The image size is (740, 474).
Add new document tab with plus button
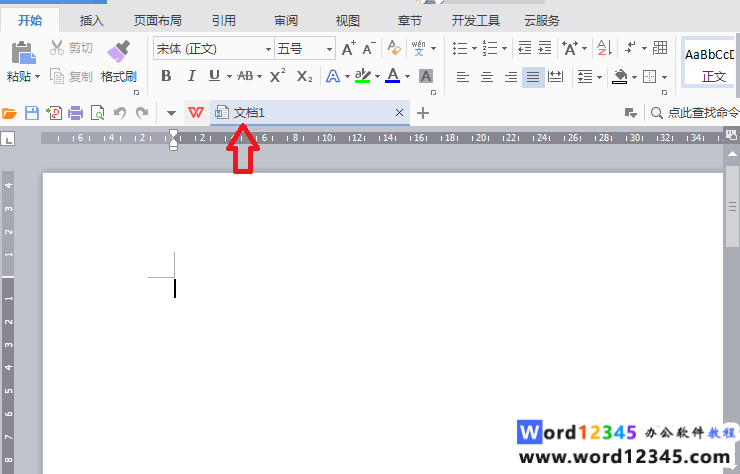(x=423, y=113)
